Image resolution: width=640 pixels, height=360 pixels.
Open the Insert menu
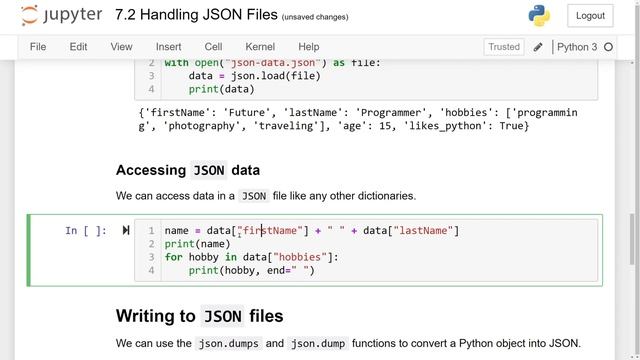pos(168,47)
